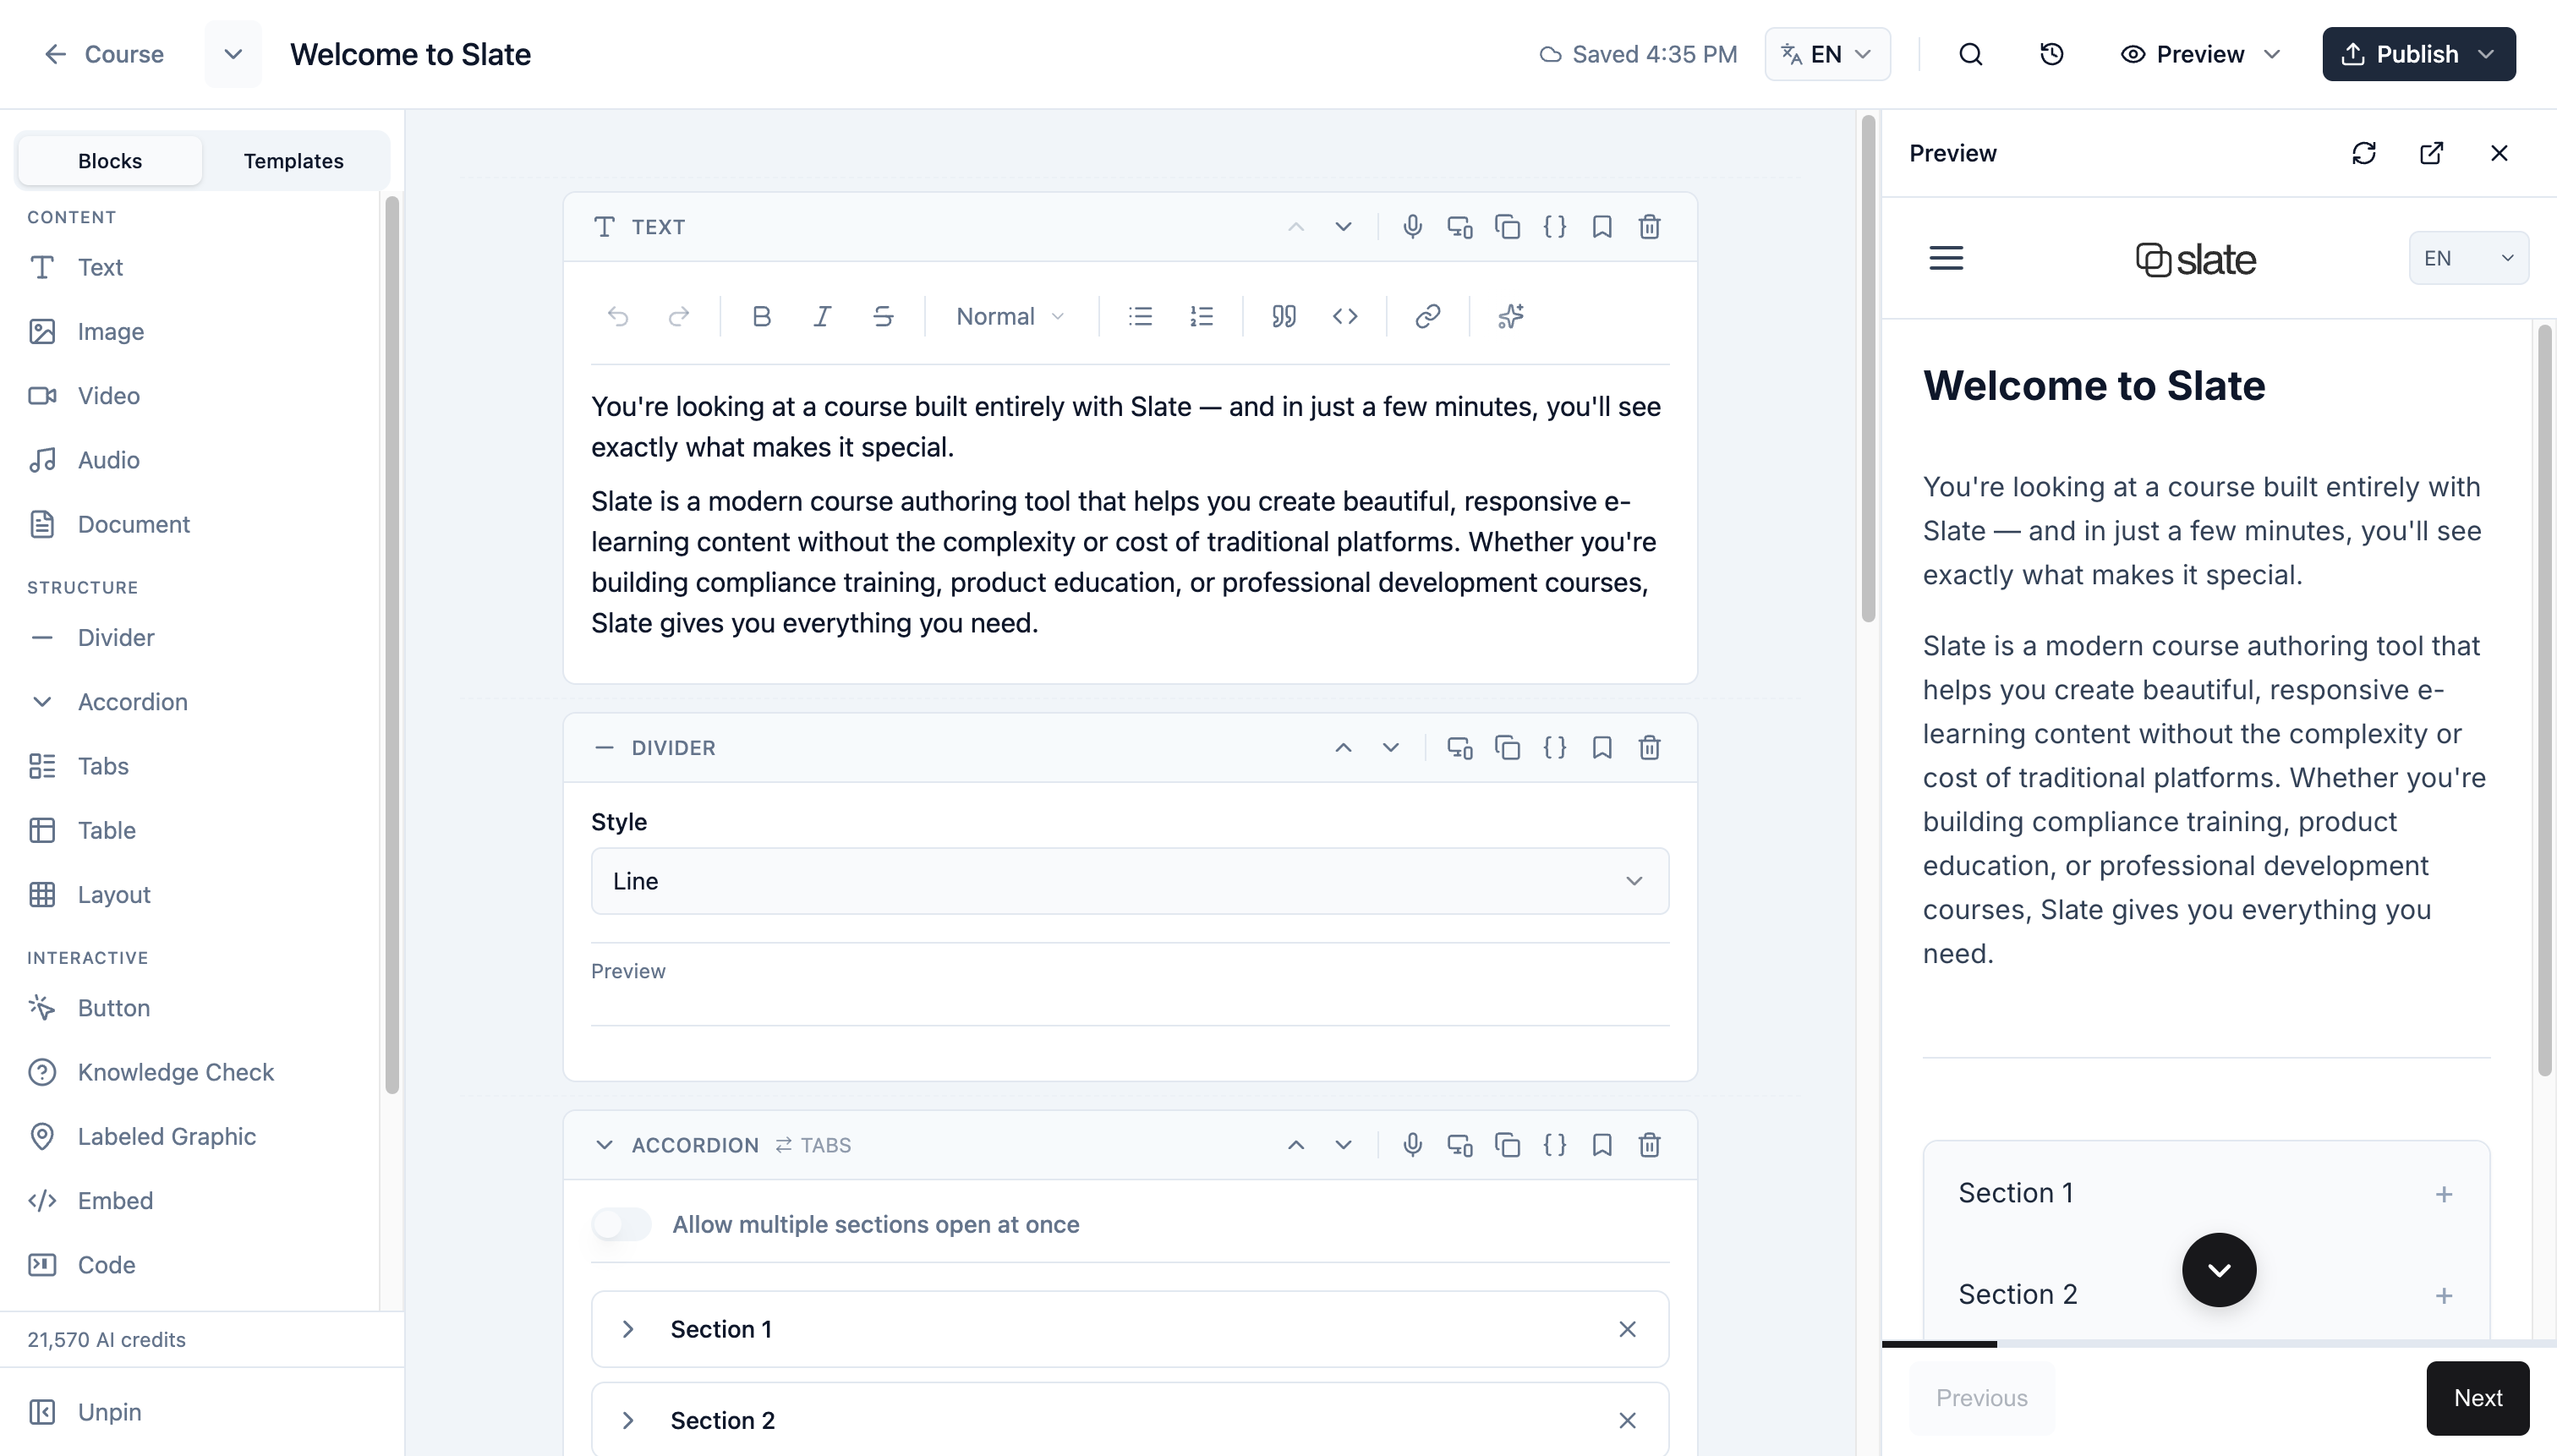Insert a numbered list
Viewport: 2557px width, 1456px height.
point(1201,316)
